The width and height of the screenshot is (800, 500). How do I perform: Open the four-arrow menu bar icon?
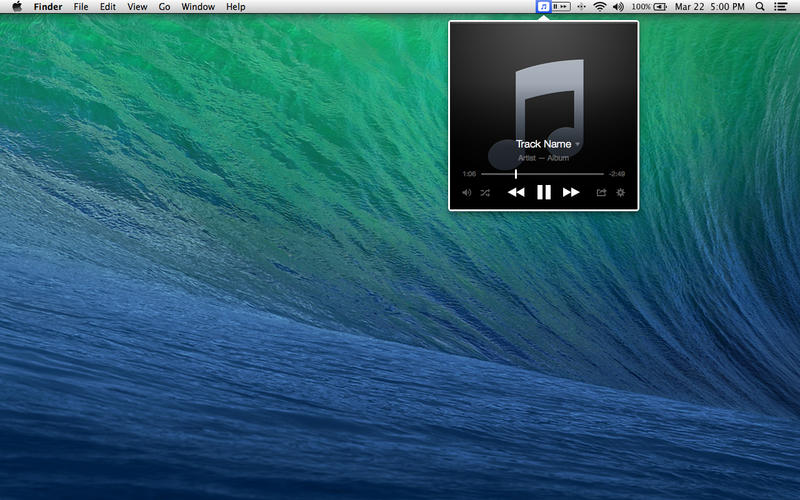(581, 7)
